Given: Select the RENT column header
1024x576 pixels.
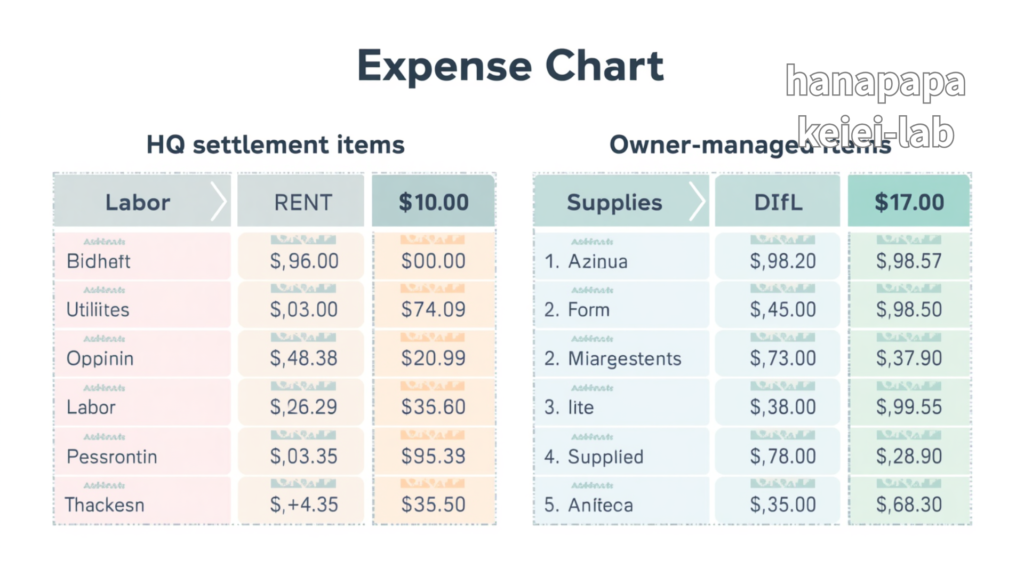Looking at the screenshot, I should tap(303, 203).
